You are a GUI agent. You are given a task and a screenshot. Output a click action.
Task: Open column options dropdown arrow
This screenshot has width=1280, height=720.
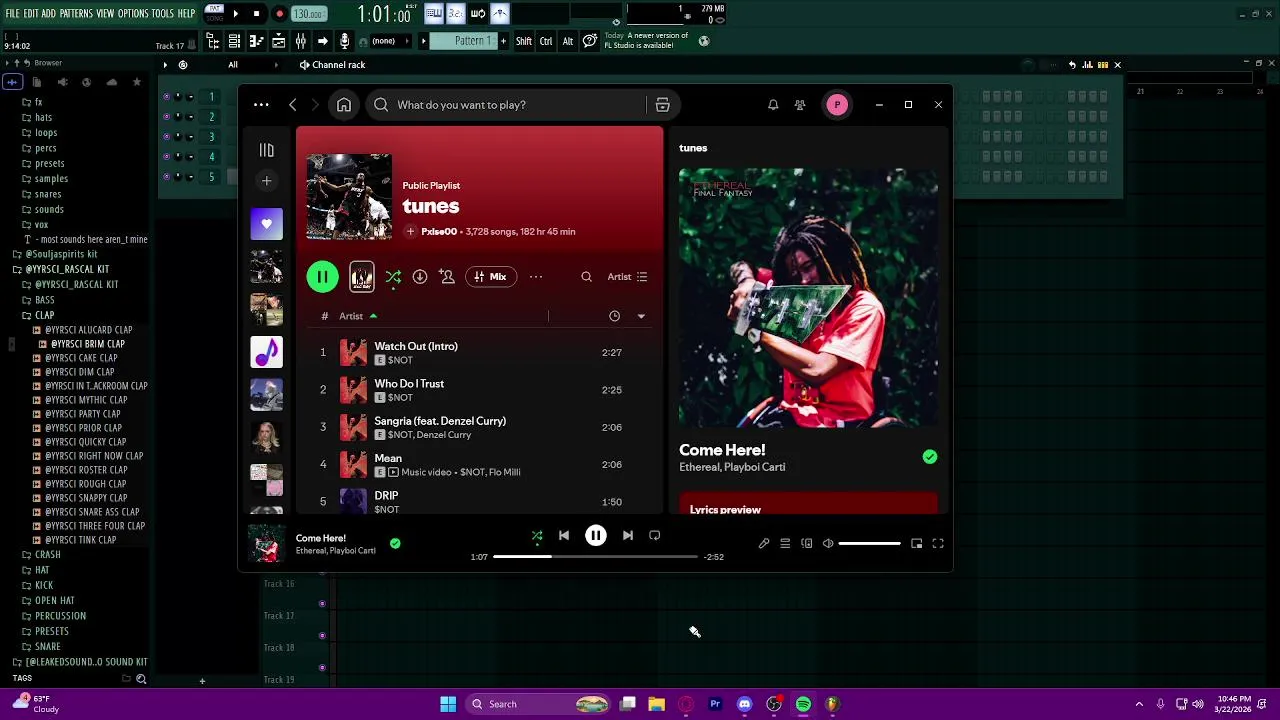point(641,316)
